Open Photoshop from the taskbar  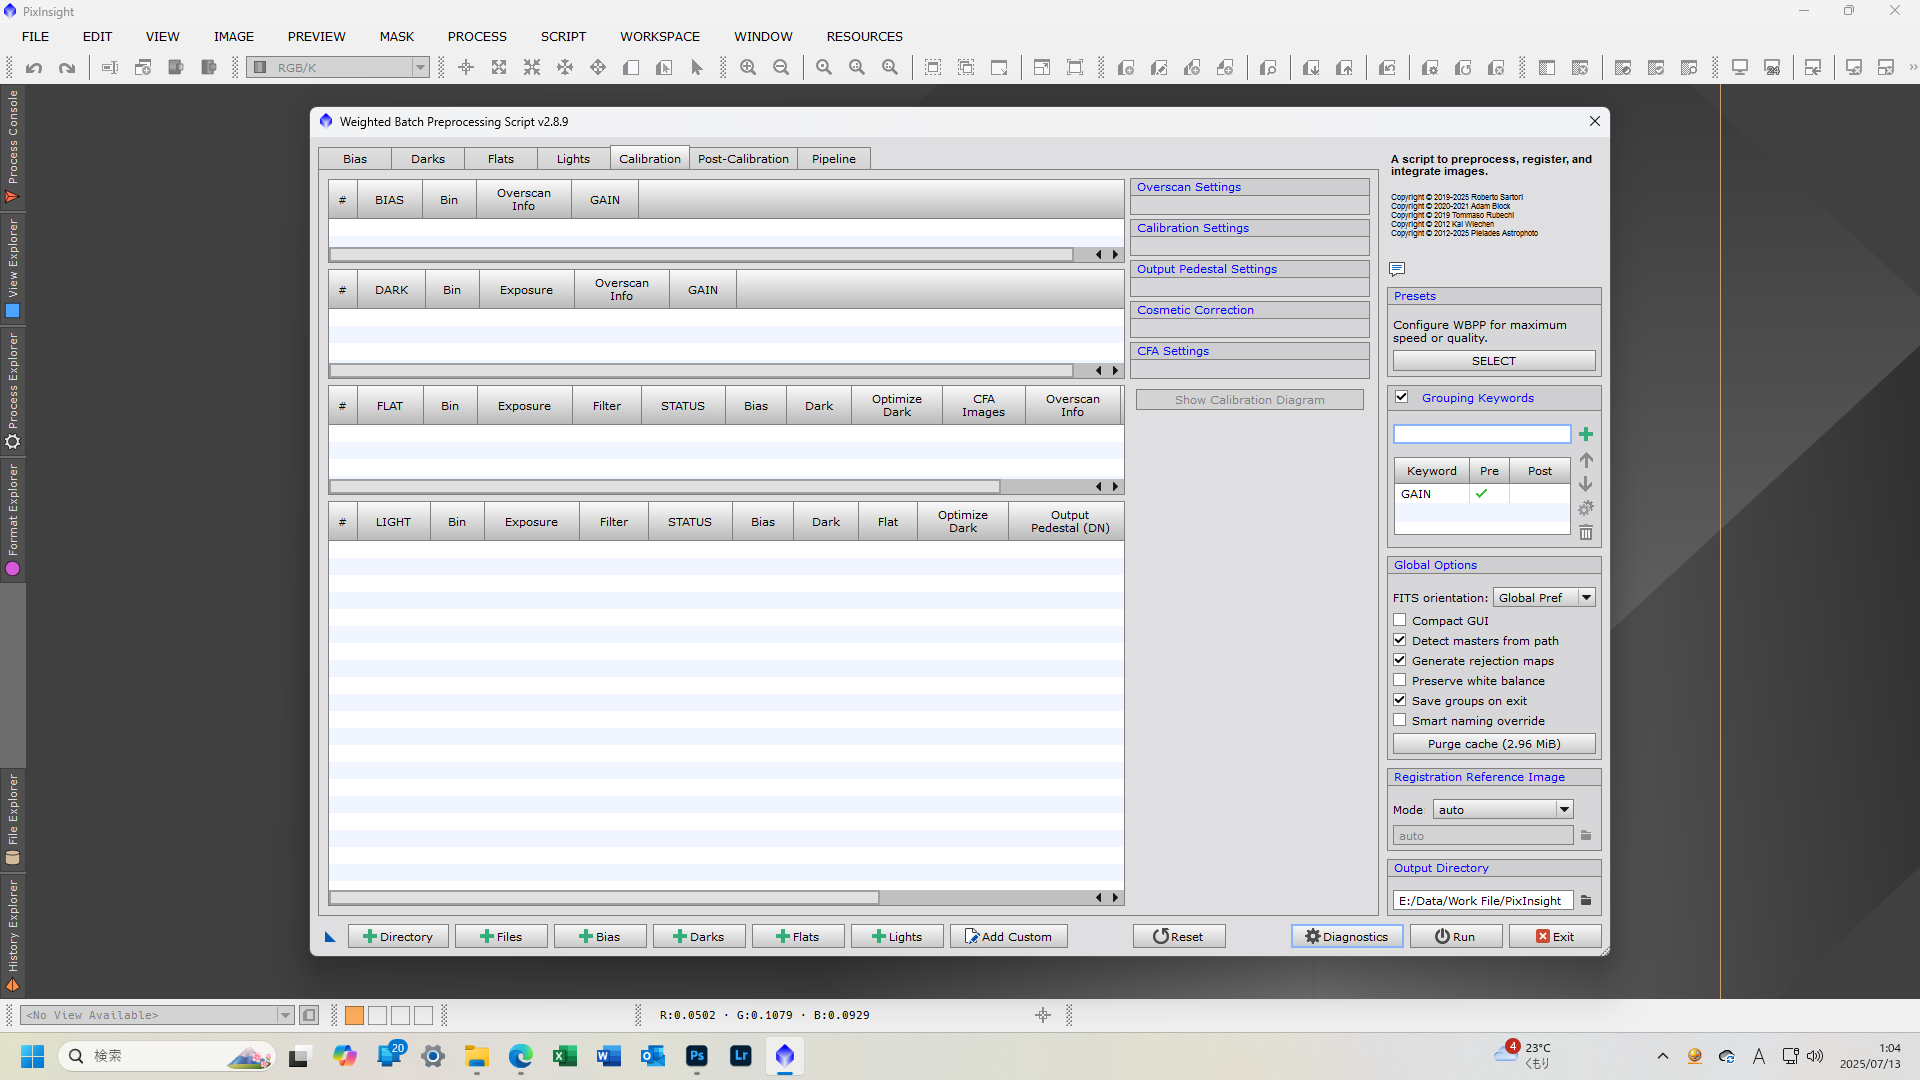click(x=697, y=1056)
